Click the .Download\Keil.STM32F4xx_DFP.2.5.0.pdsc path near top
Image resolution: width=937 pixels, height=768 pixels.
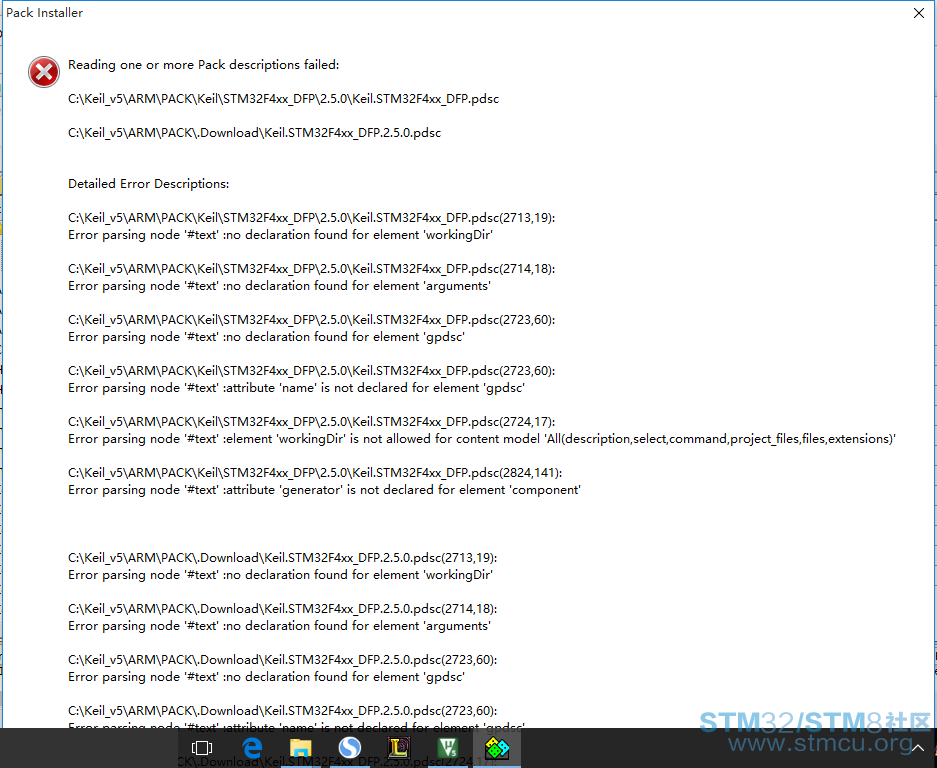255,133
